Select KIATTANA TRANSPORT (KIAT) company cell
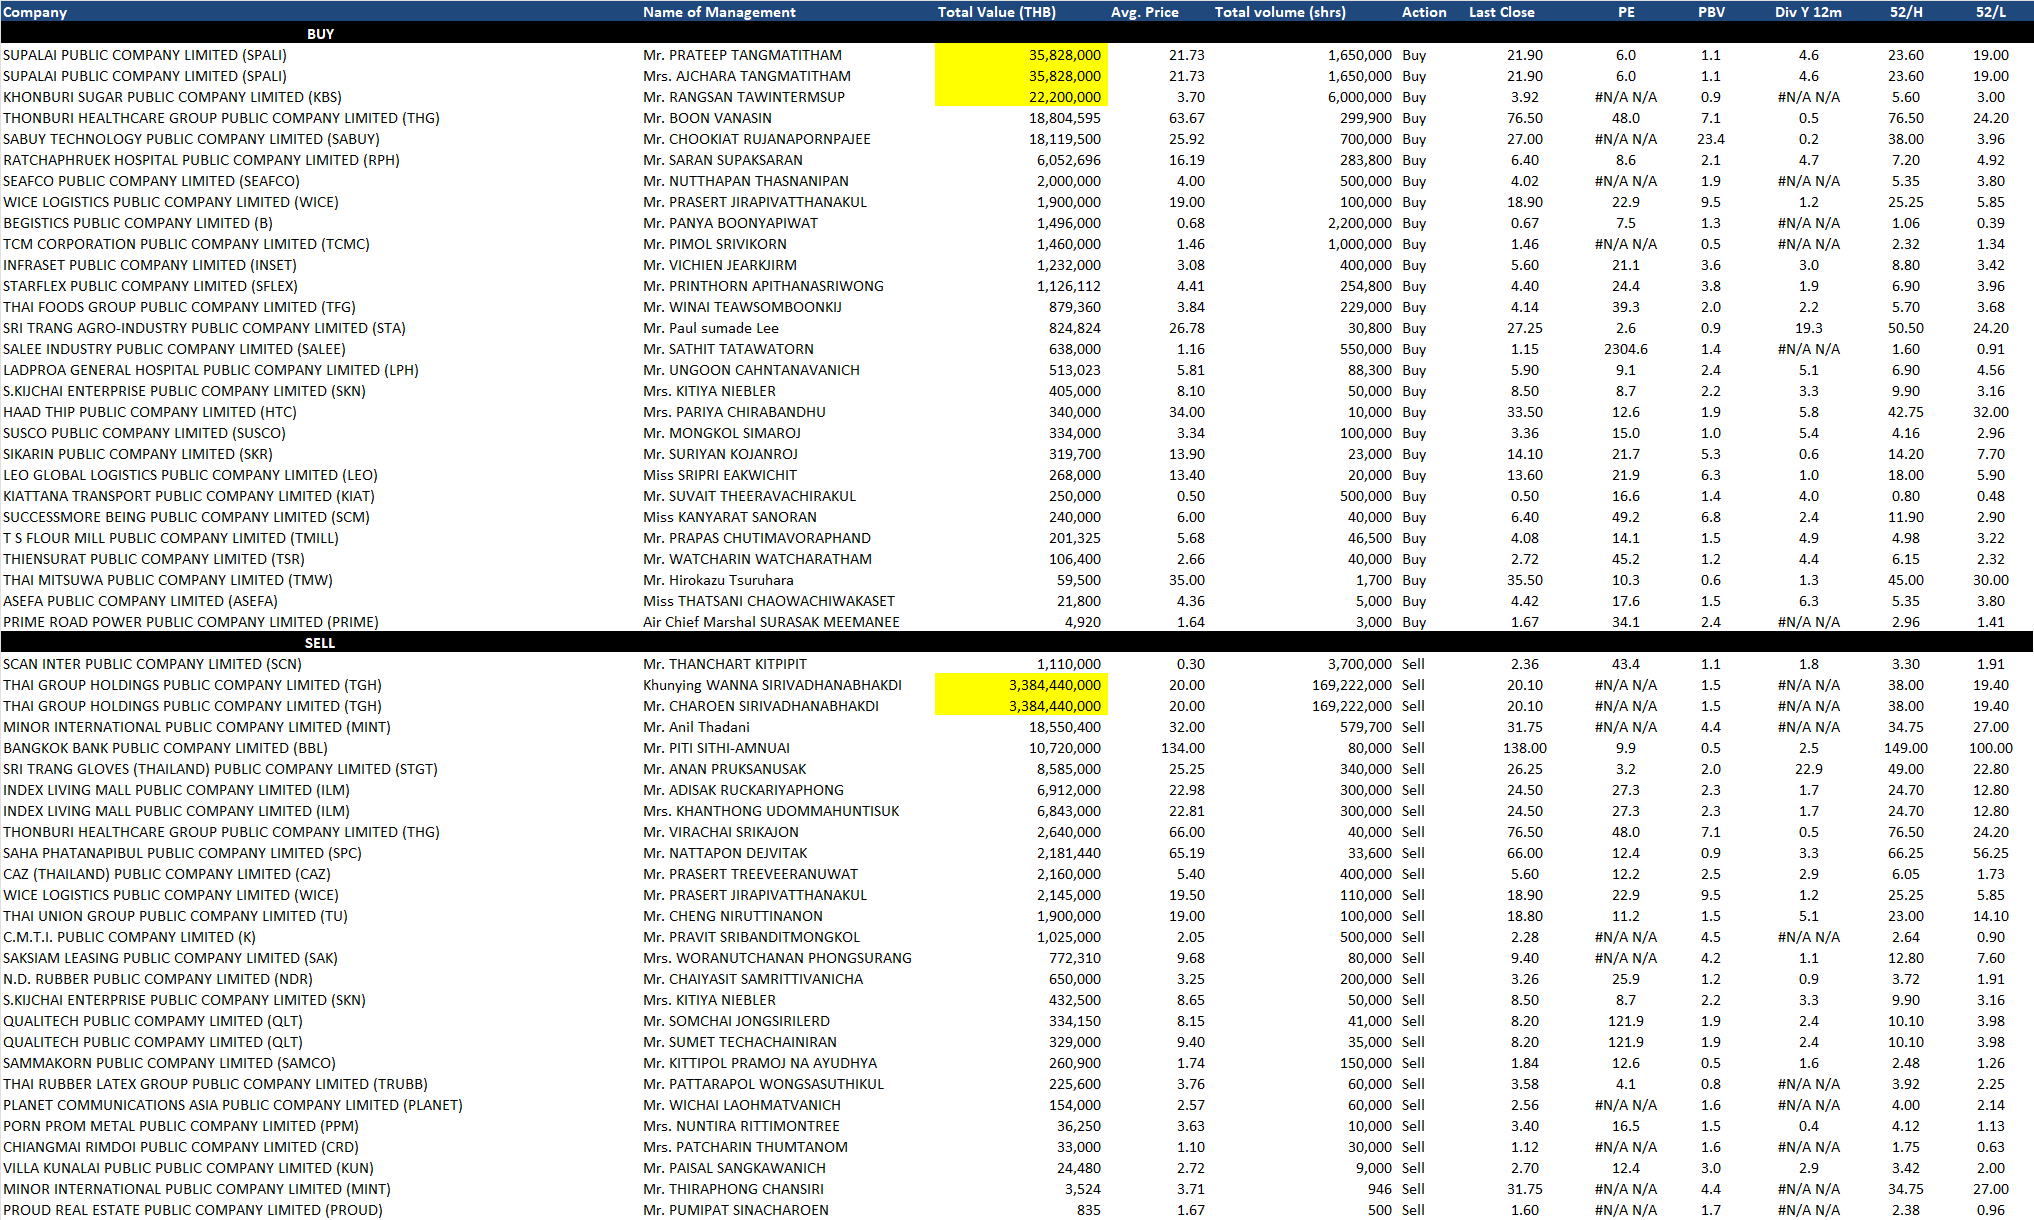The height and width of the screenshot is (1220, 2034). (x=188, y=496)
